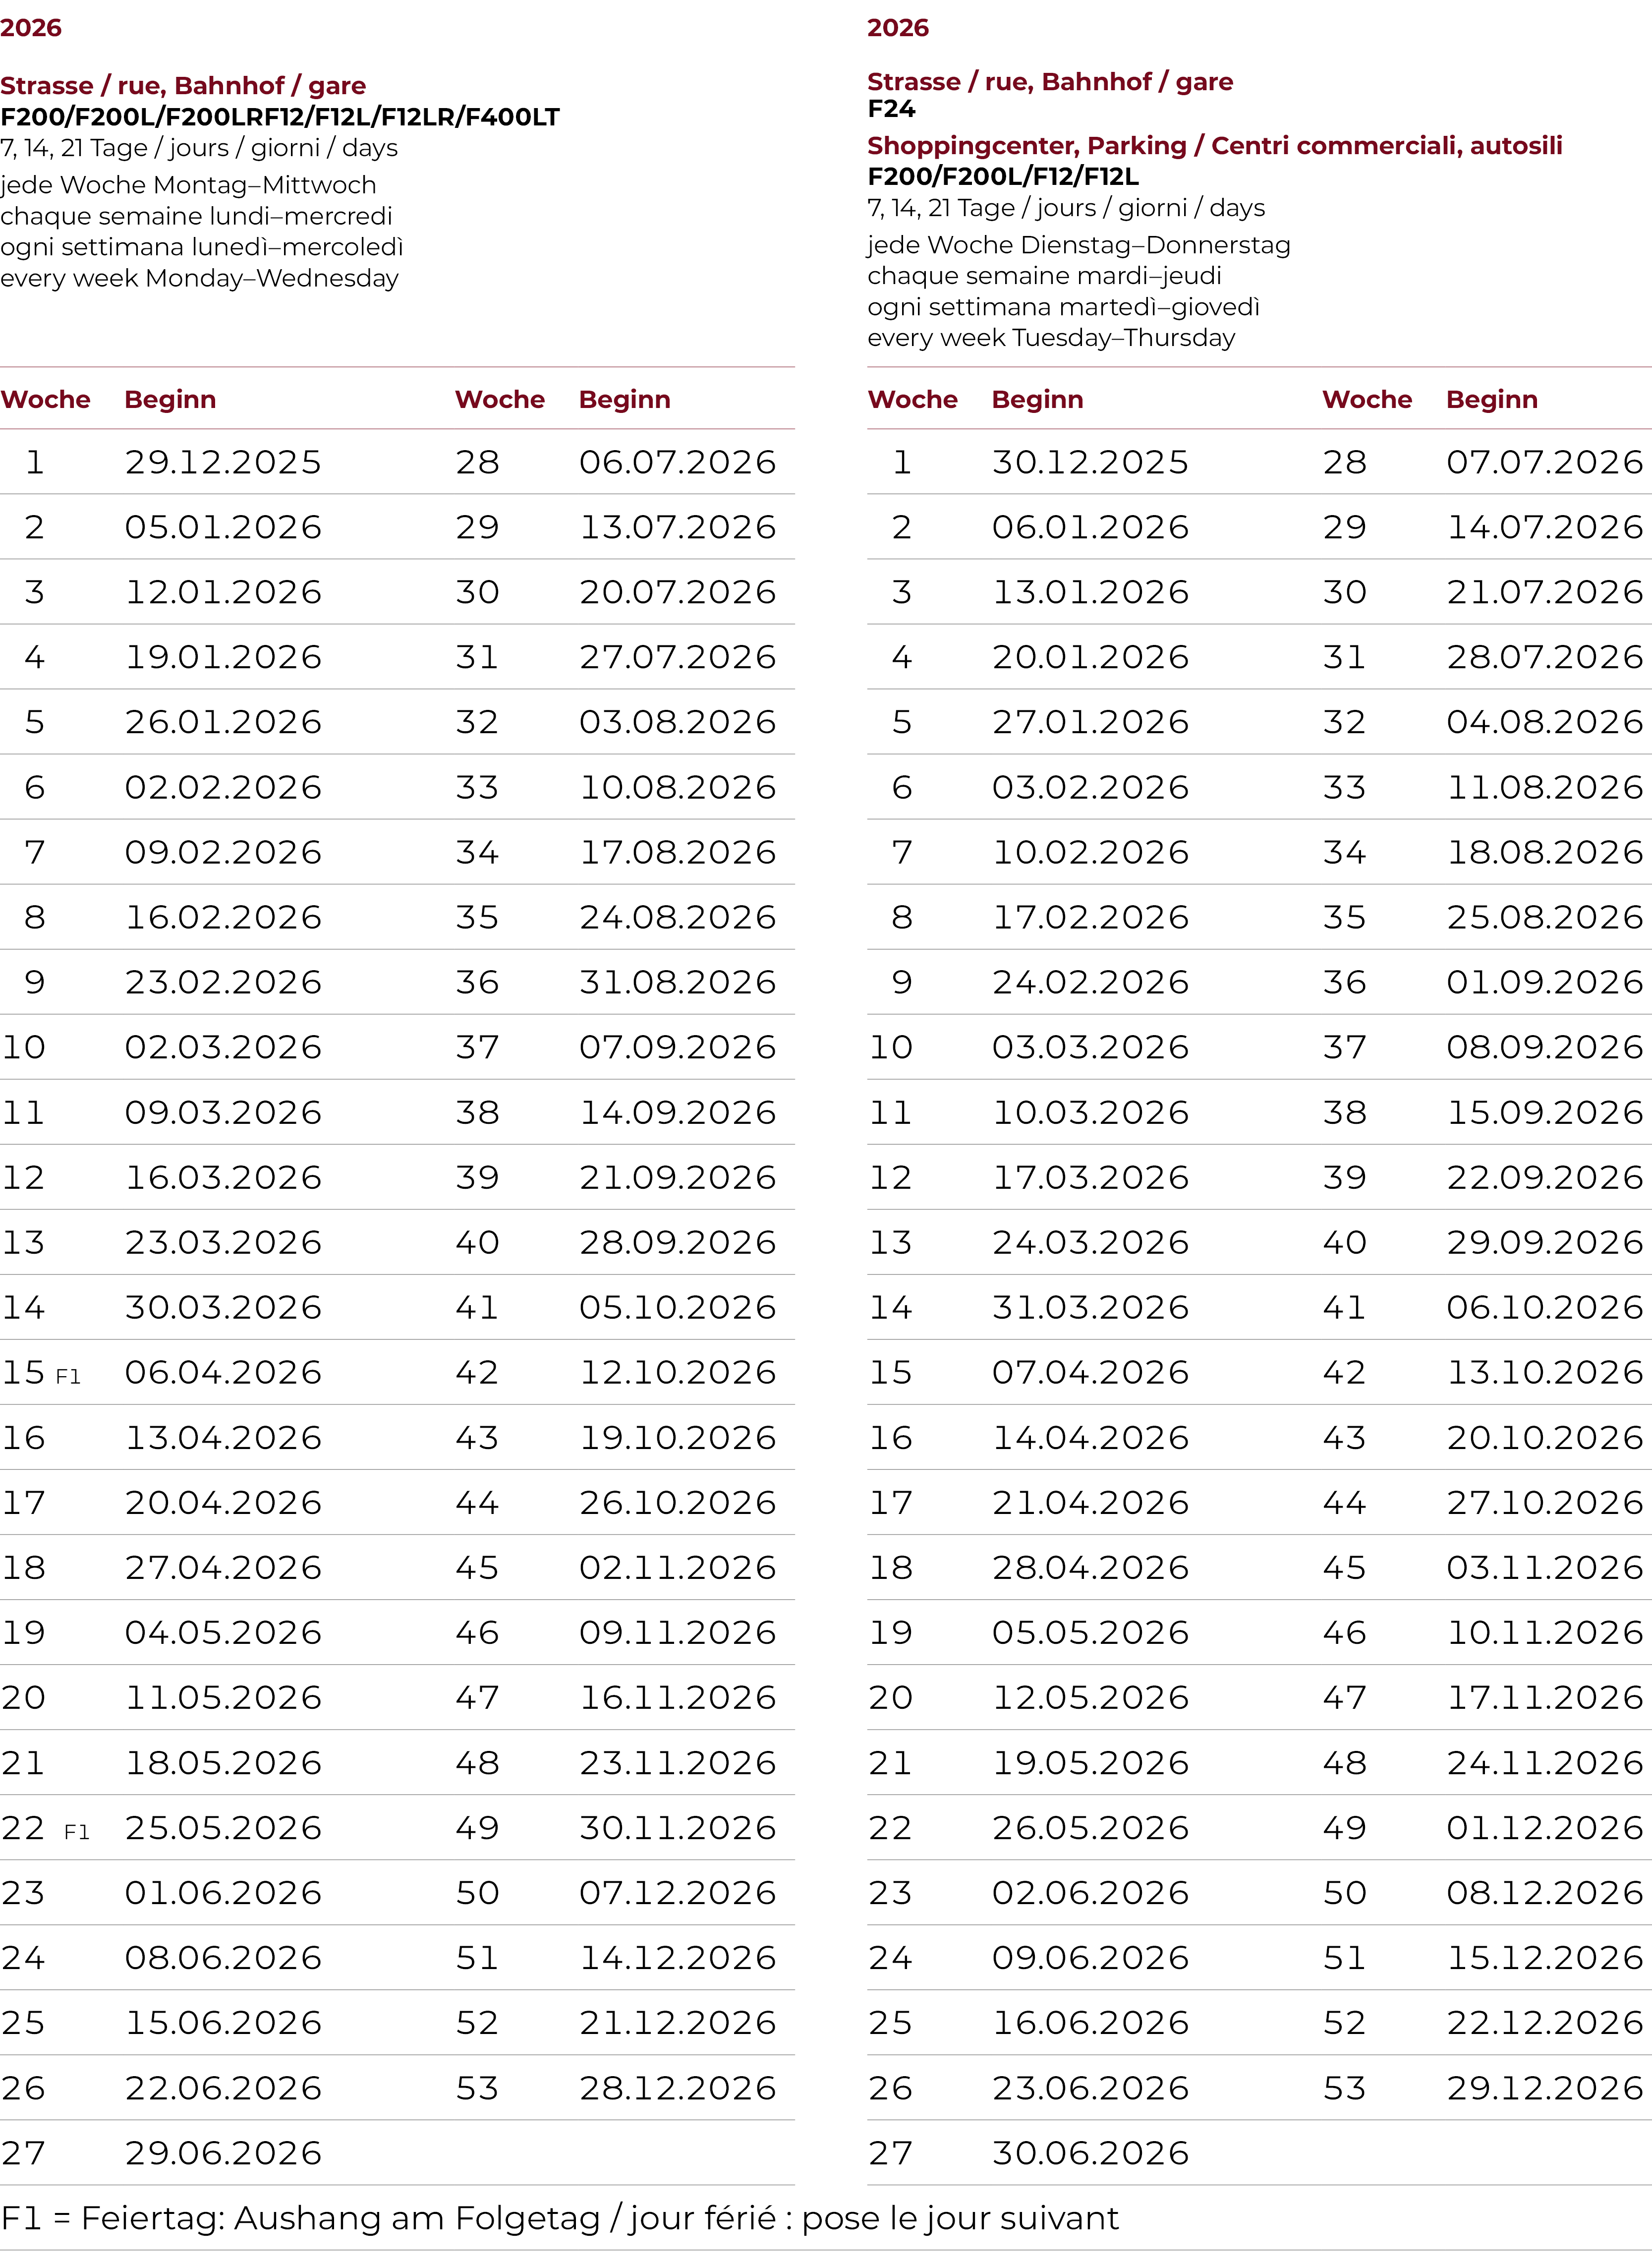Select the Whit Monday week date 25.05.2026
The width and height of the screenshot is (1652, 2266).
click(x=223, y=1827)
